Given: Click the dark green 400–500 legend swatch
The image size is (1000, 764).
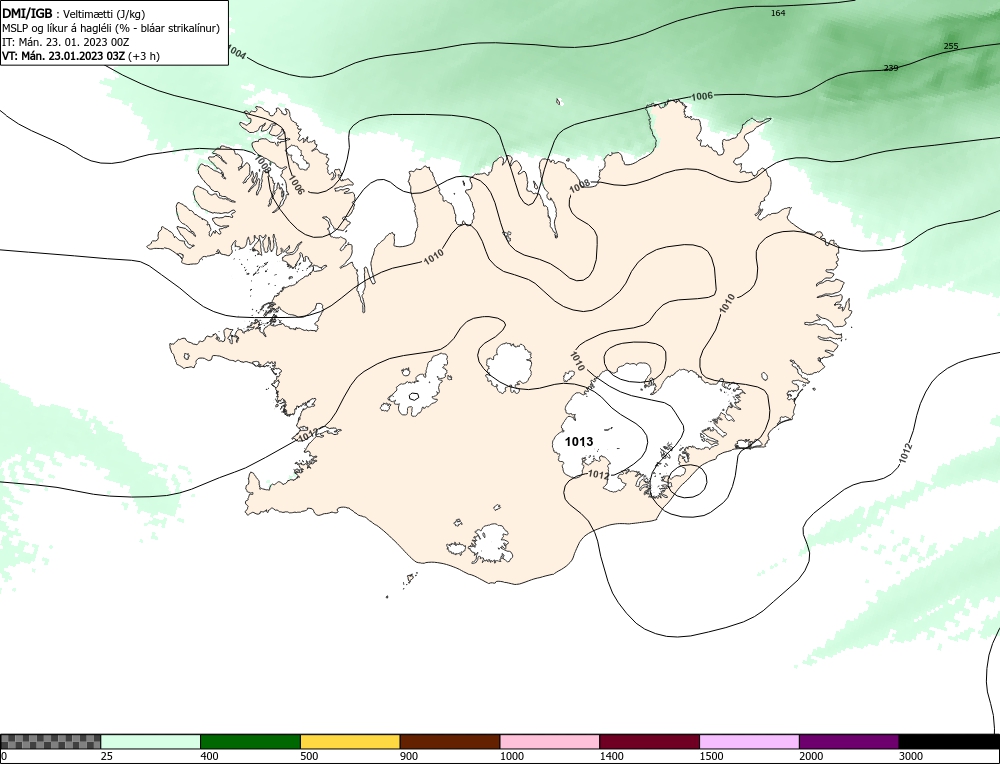Looking at the screenshot, I should 250,742.
